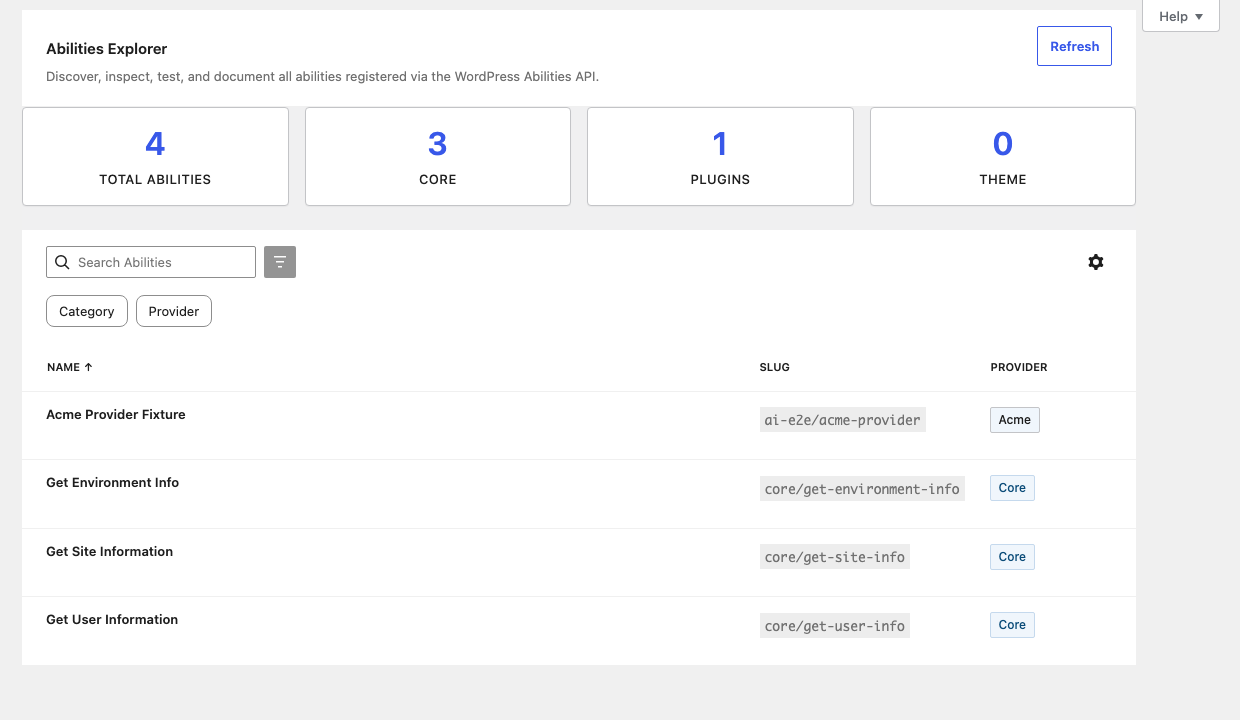Click the core/get-user-info slug
This screenshot has width=1240, height=720.
click(x=835, y=626)
